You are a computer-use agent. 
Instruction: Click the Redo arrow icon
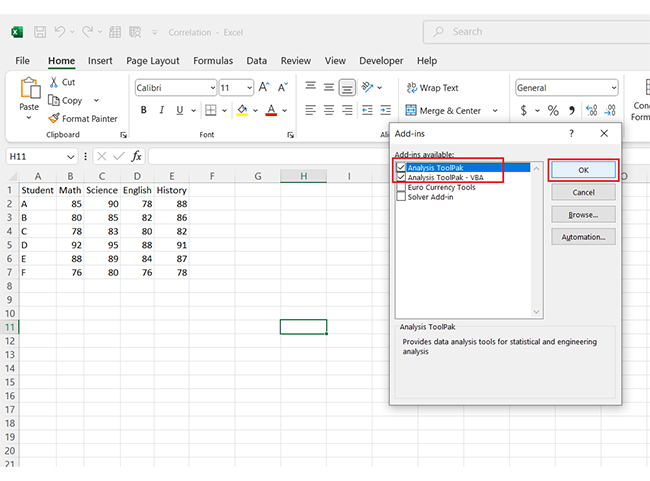pyautogui.click(x=87, y=32)
